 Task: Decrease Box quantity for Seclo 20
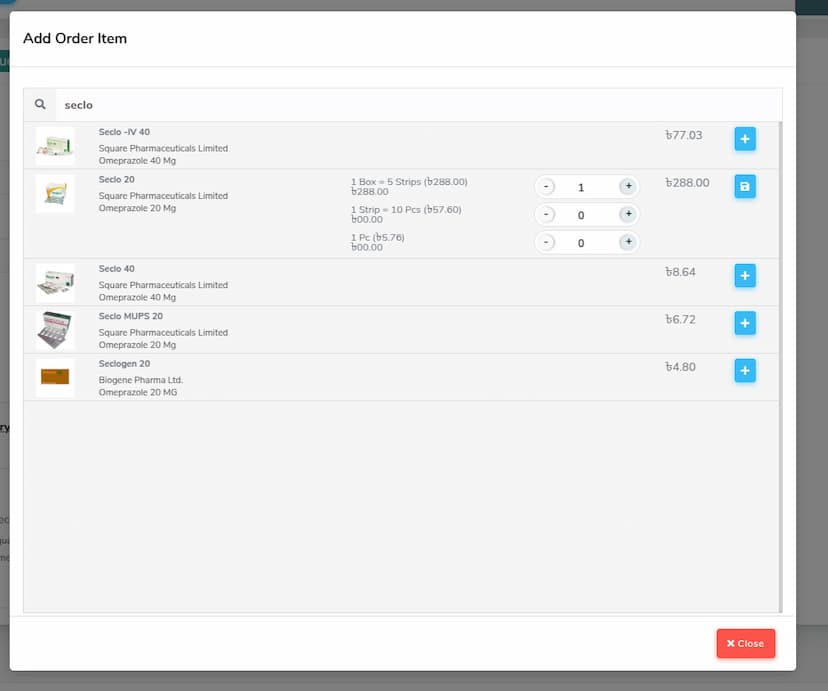(x=546, y=187)
